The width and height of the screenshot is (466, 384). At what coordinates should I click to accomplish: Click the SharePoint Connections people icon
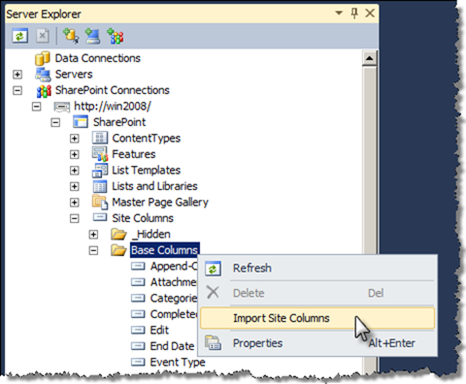[44, 90]
